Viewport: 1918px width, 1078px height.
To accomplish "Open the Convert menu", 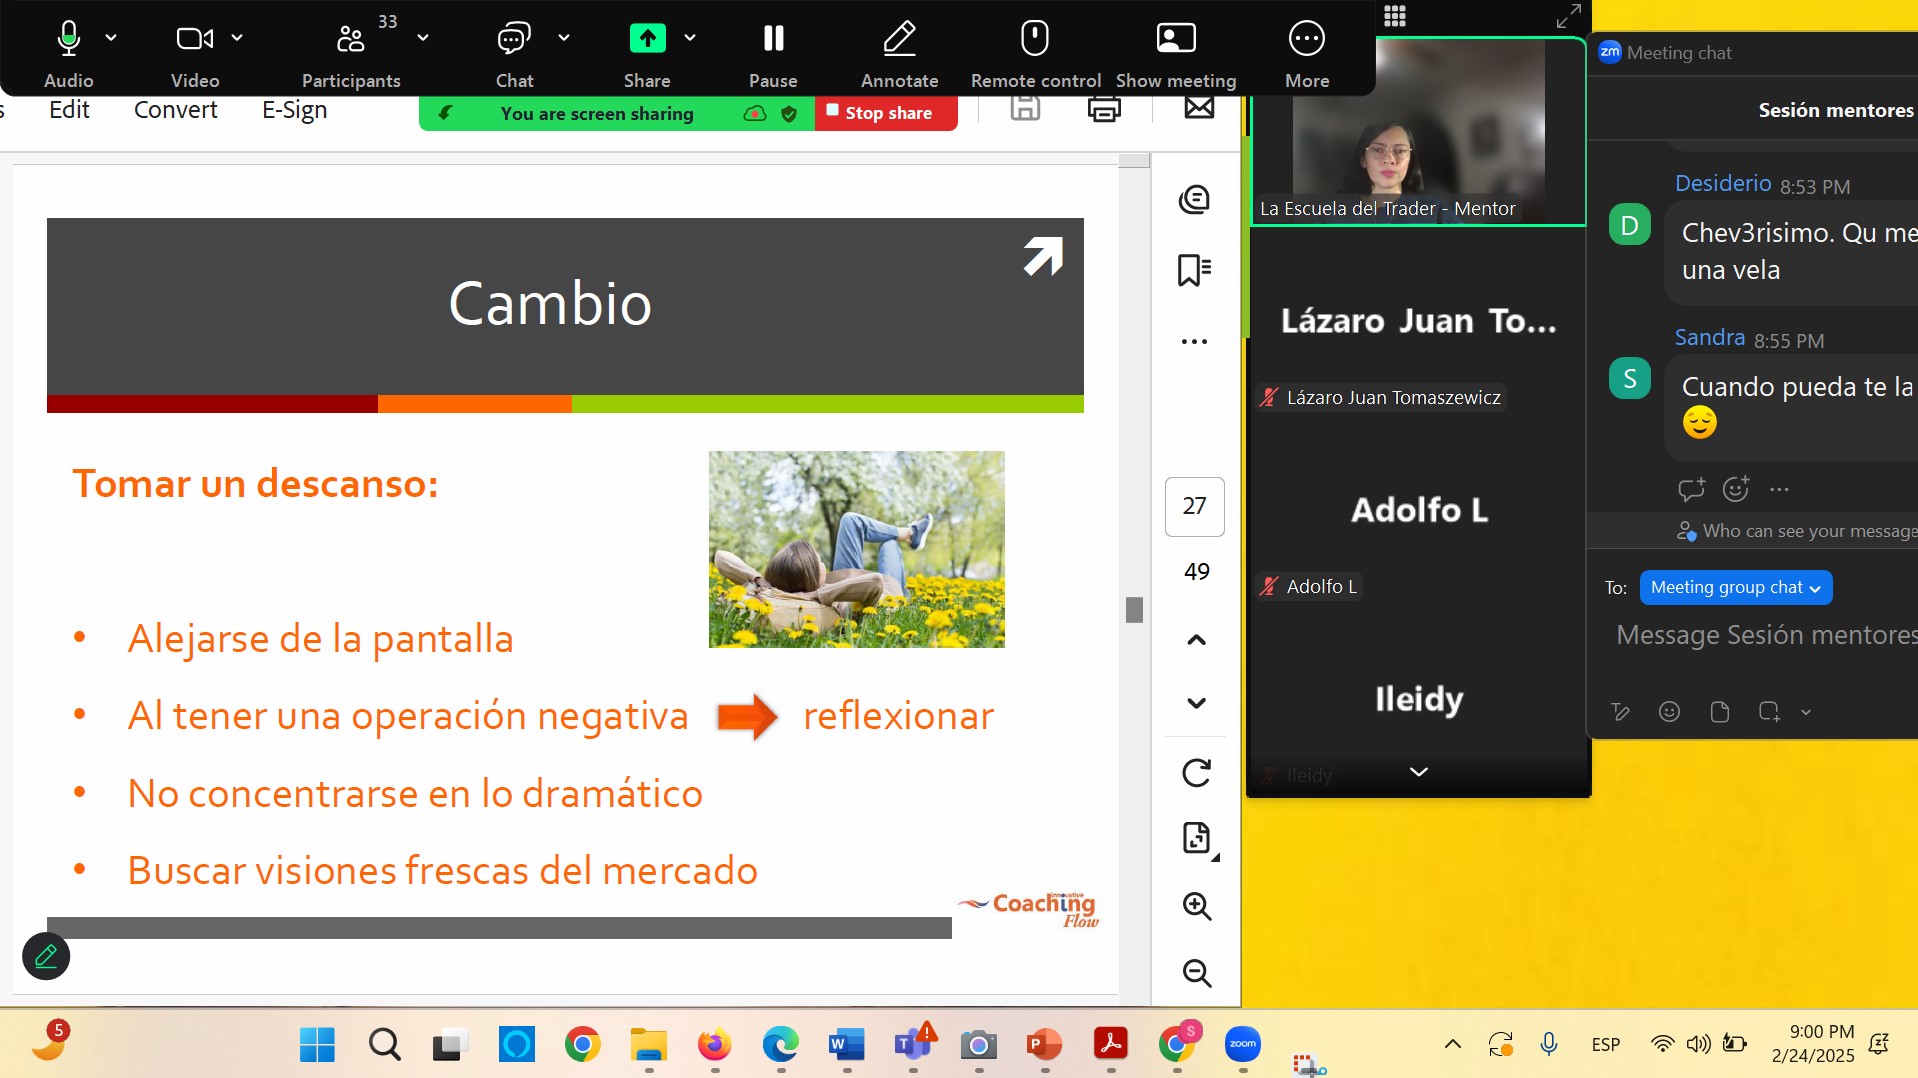I will (175, 110).
